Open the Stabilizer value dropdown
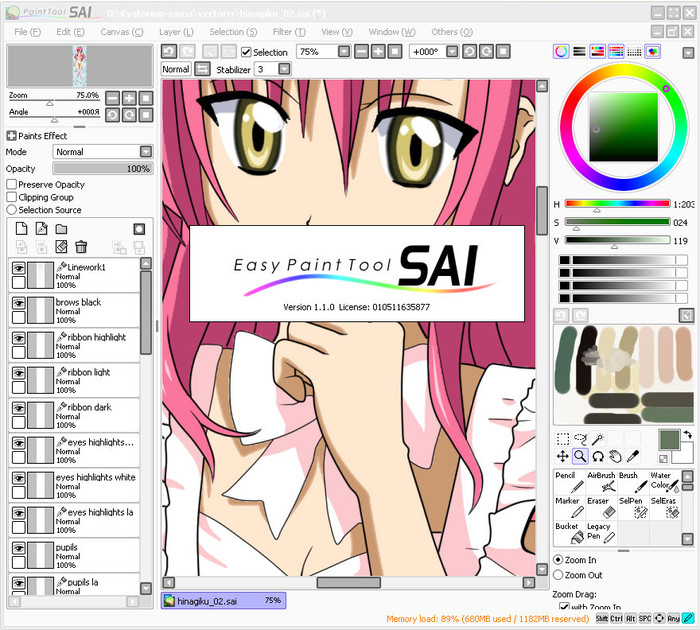 [x=284, y=69]
